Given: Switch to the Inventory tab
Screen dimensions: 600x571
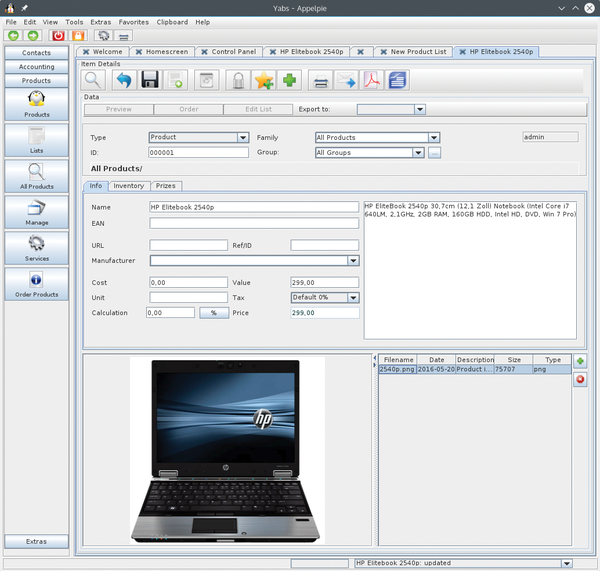Looking at the screenshot, I should 129,186.
